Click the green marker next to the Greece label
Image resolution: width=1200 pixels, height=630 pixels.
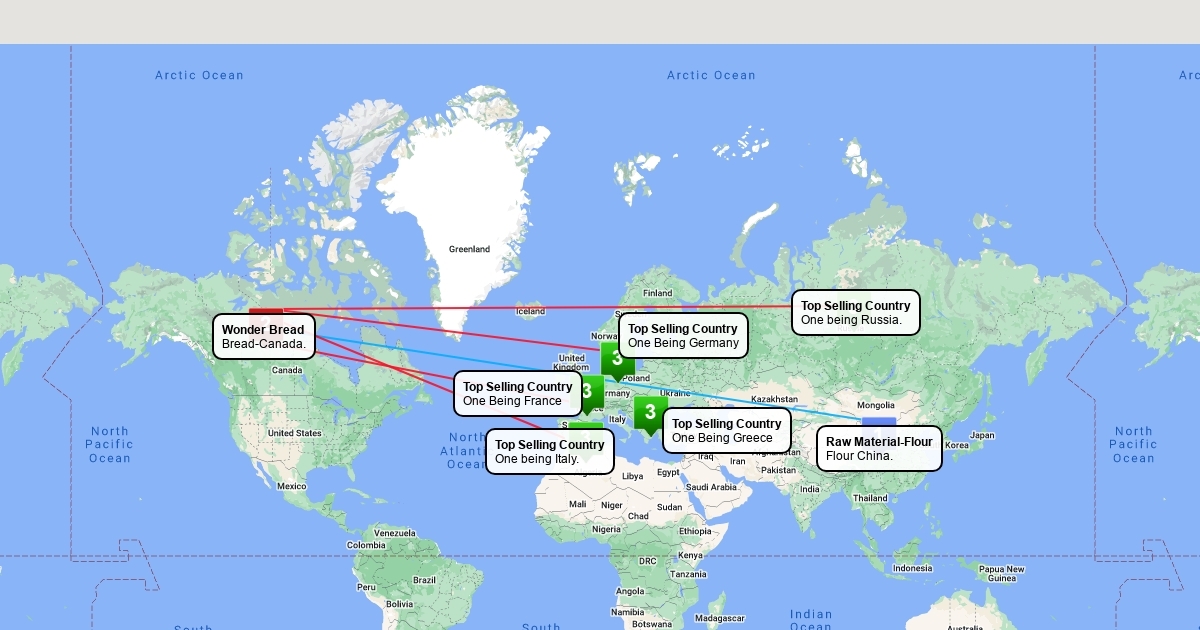(650, 412)
